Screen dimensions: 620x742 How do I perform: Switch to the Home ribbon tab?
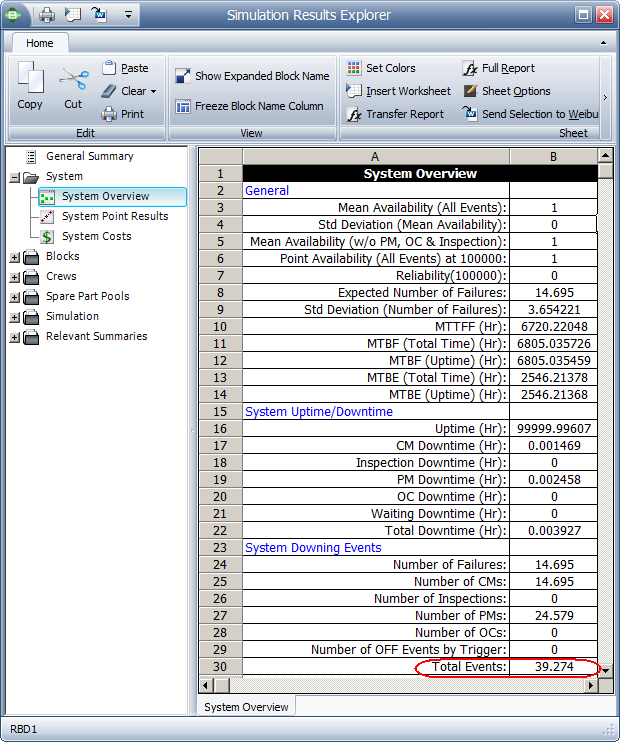[40, 43]
